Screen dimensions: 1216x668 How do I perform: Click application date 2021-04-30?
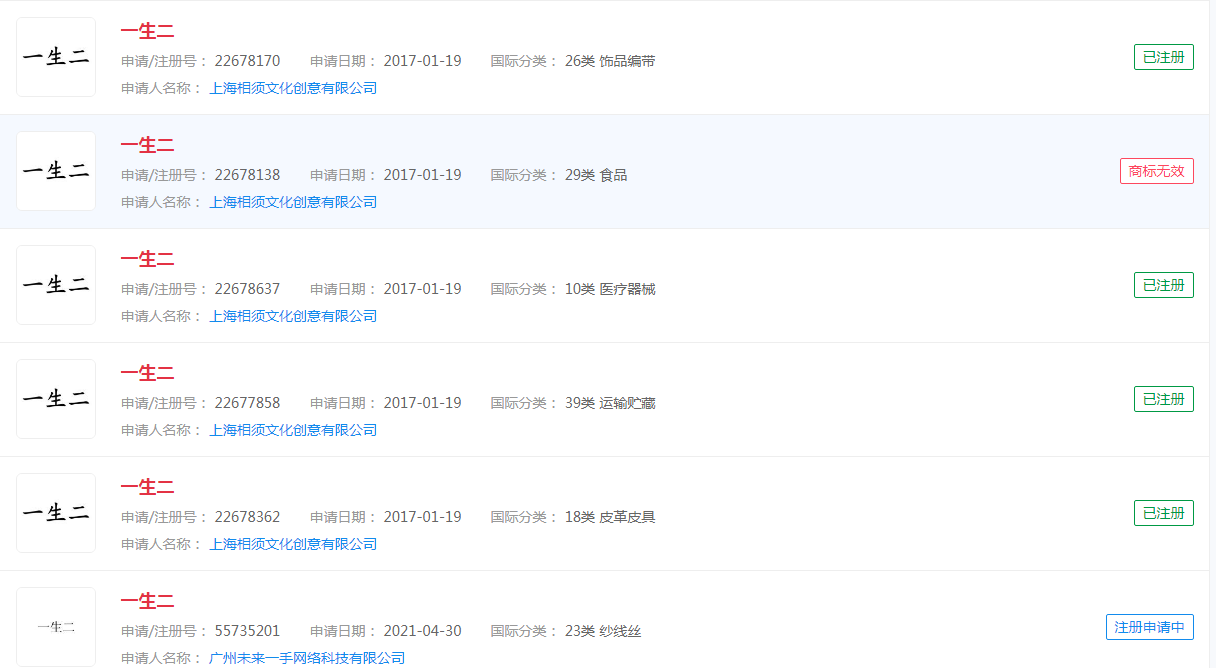pyautogui.click(x=423, y=631)
